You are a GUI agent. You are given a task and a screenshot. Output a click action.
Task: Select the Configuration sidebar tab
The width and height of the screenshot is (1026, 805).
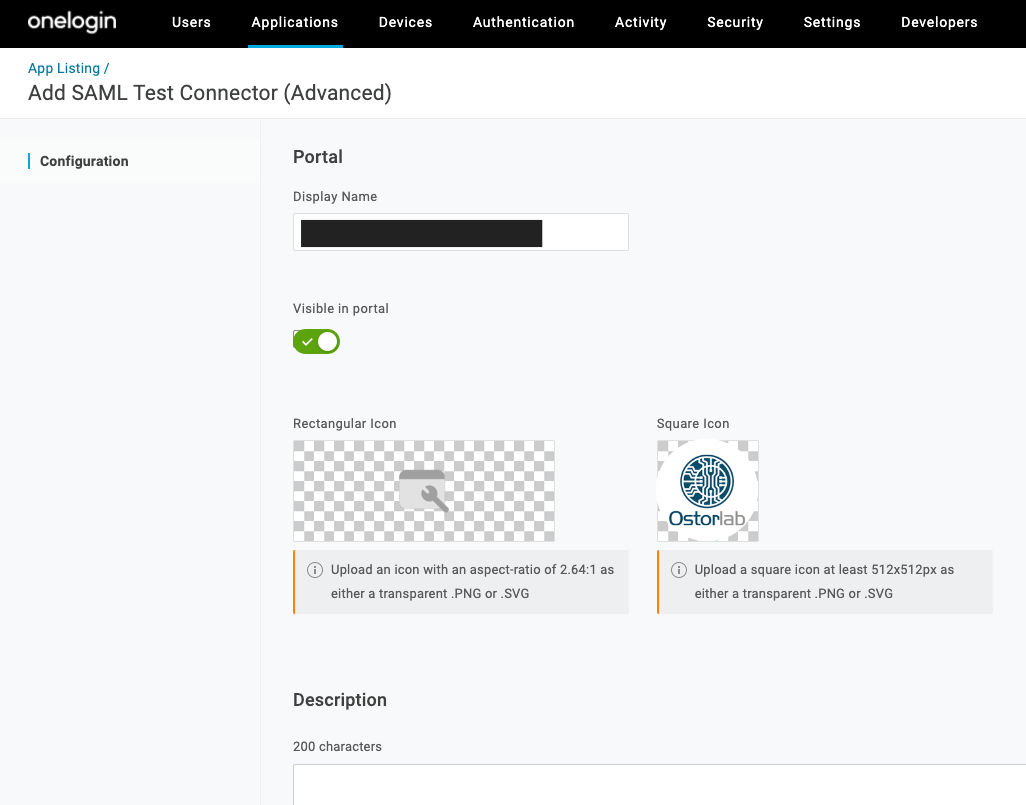coord(84,161)
